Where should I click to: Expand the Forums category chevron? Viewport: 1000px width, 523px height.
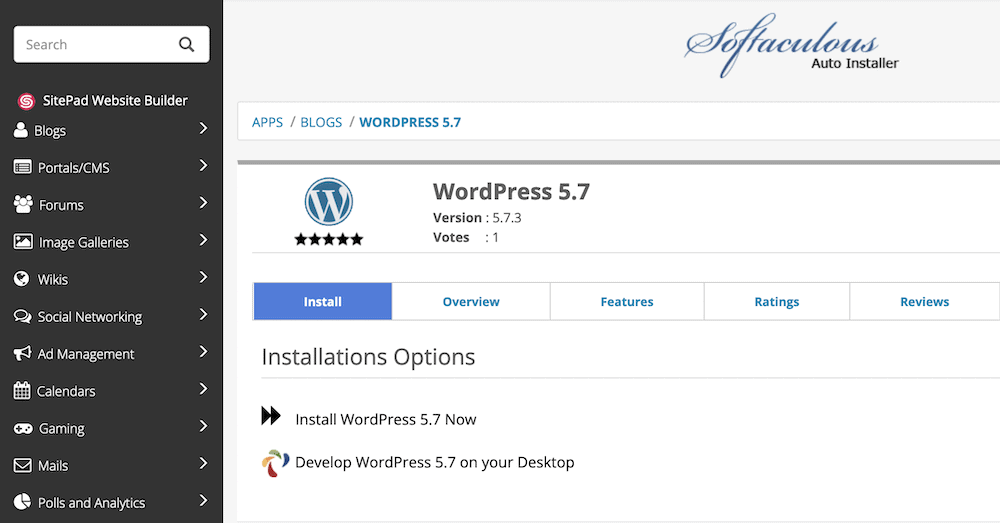[203, 203]
